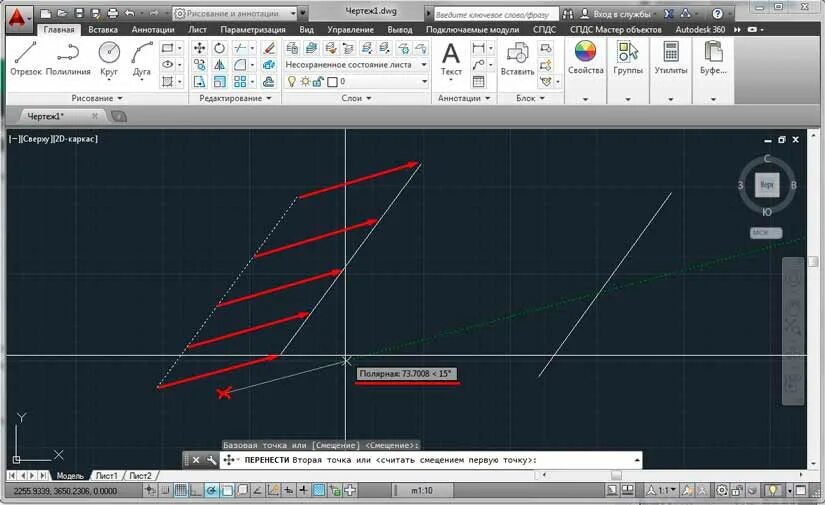Click the [Сверху] view label control
Screen dimensions: 825x505
pyautogui.click(x=37, y=139)
